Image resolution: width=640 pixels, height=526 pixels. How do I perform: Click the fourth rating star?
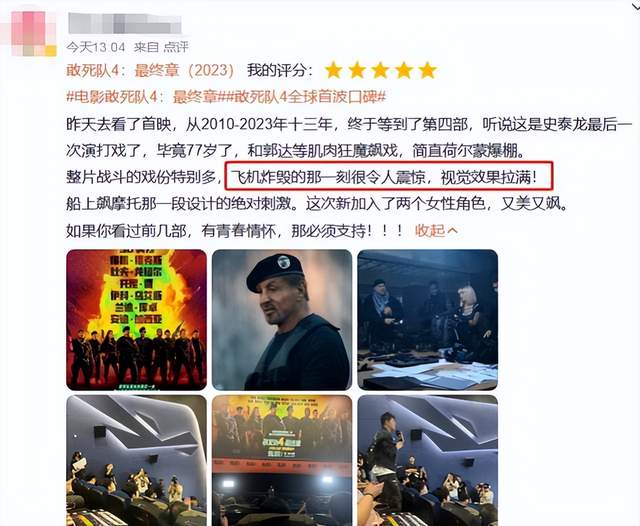coord(404,70)
